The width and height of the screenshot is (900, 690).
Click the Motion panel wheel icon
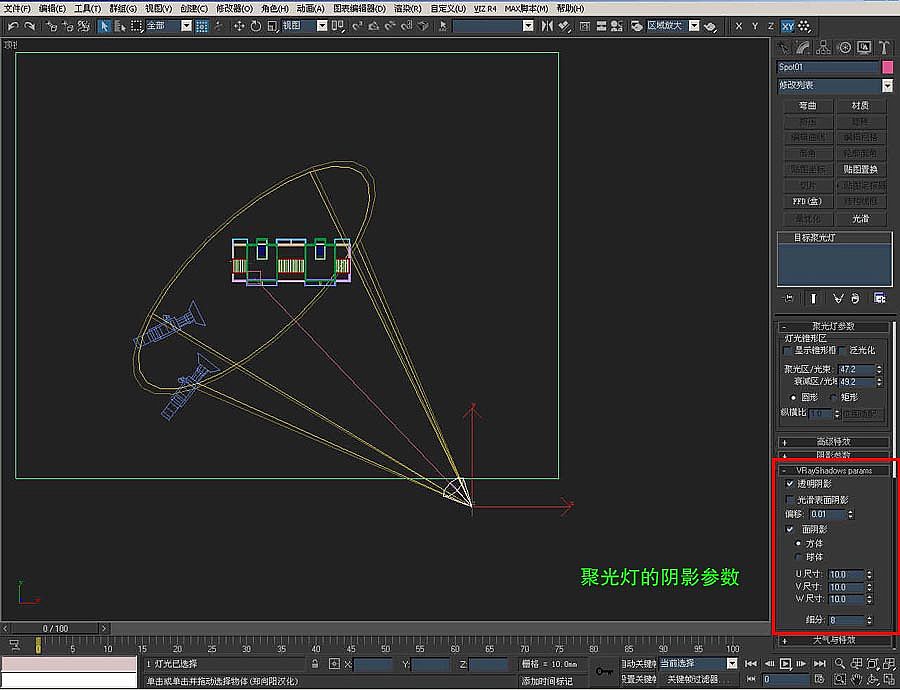pos(845,47)
